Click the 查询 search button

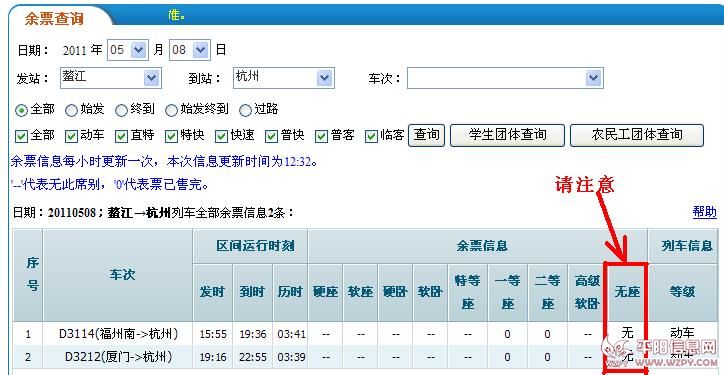[426, 135]
